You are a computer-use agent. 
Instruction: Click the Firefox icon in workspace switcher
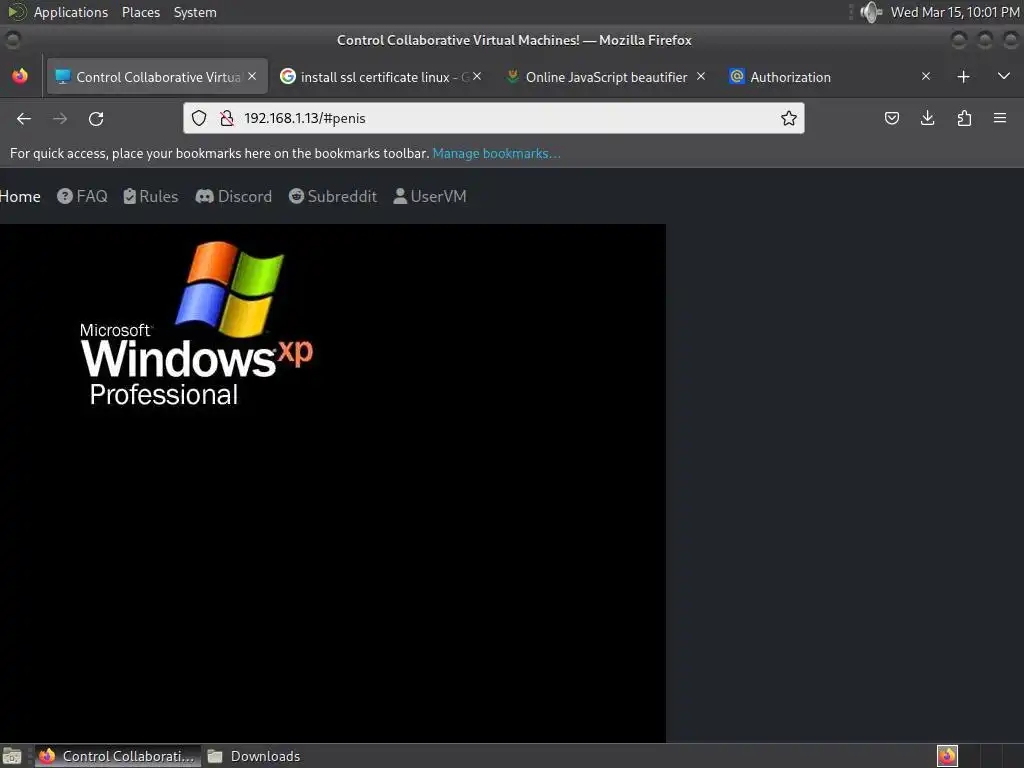click(947, 756)
